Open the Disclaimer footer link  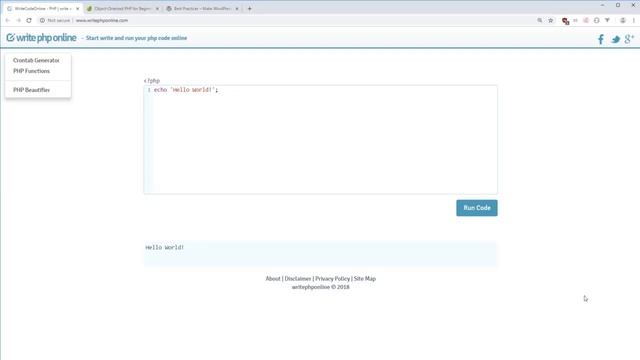[x=298, y=279]
